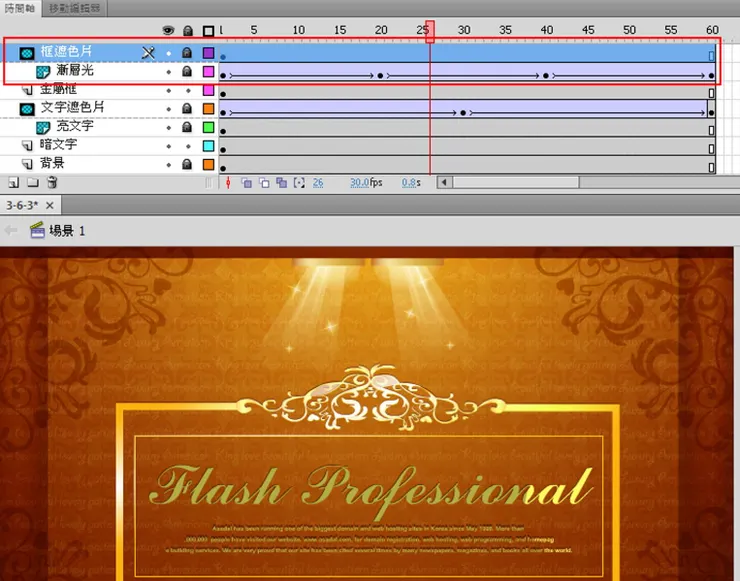Click the layer page icon of 暗文字

(x=27, y=145)
